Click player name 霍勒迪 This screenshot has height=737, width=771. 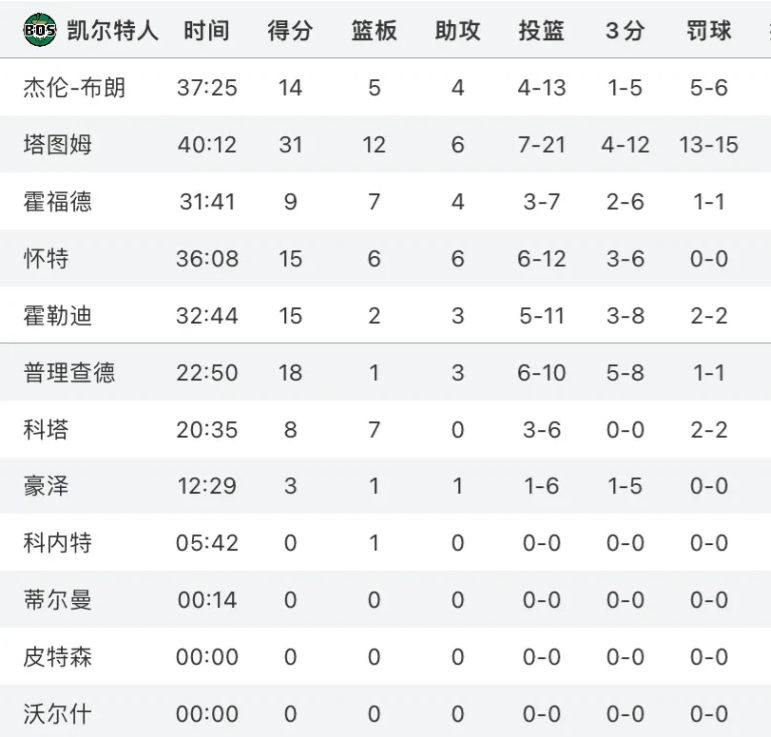click(58, 316)
